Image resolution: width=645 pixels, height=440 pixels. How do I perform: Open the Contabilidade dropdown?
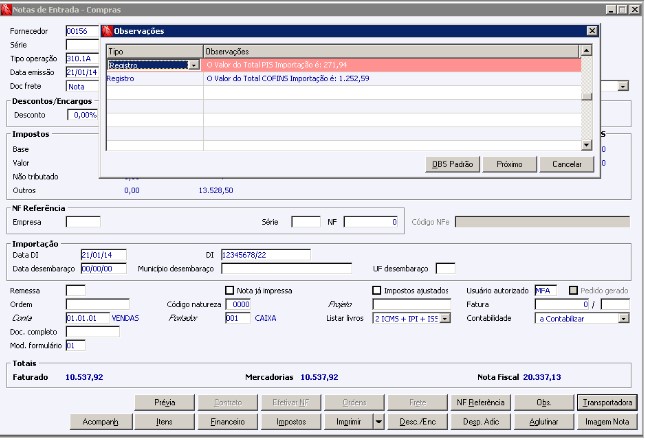pyautogui.click(x=624, y=318)
